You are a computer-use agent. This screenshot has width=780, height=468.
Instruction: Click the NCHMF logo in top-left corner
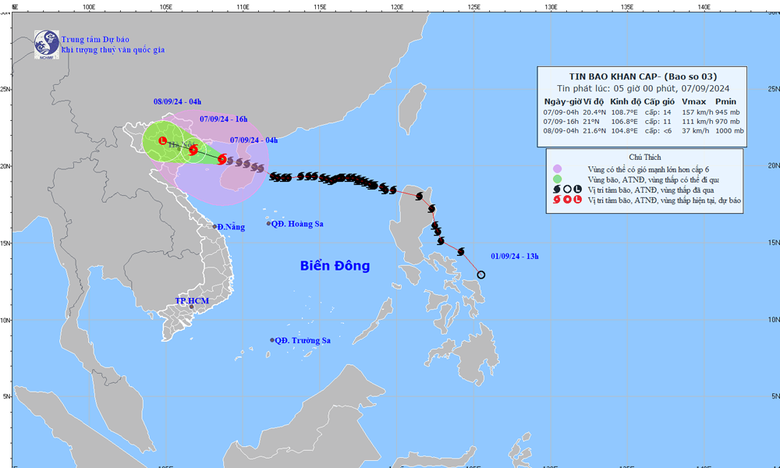pos(46,42)
